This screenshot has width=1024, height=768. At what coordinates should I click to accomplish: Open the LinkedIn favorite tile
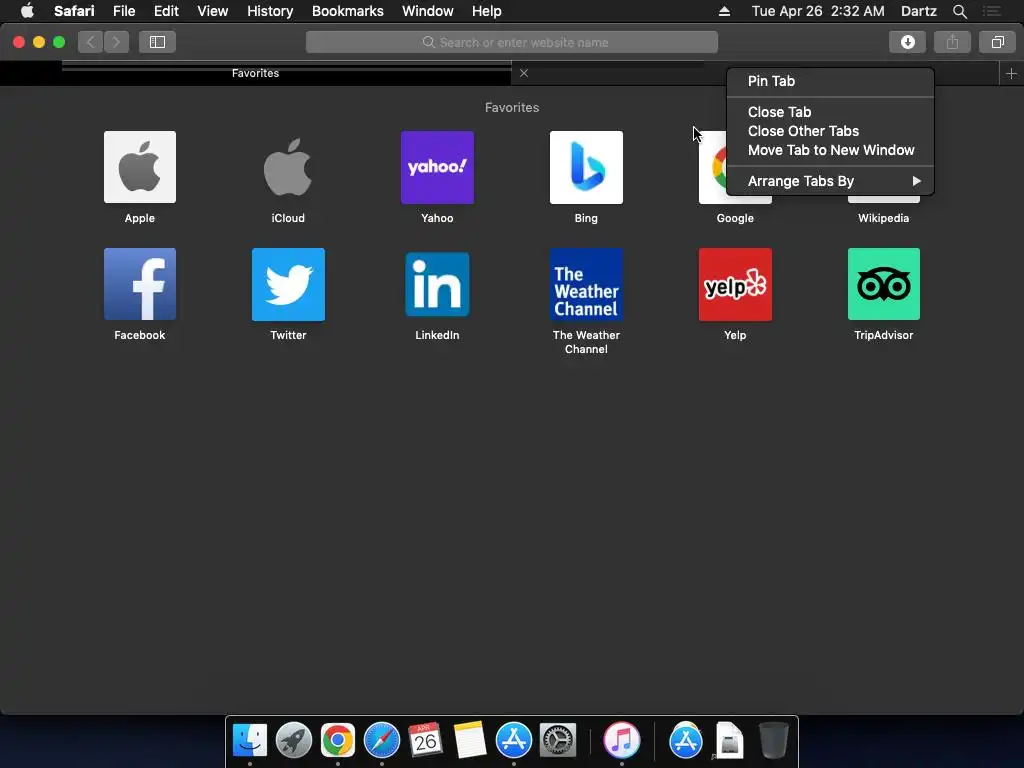coord(437,284)
